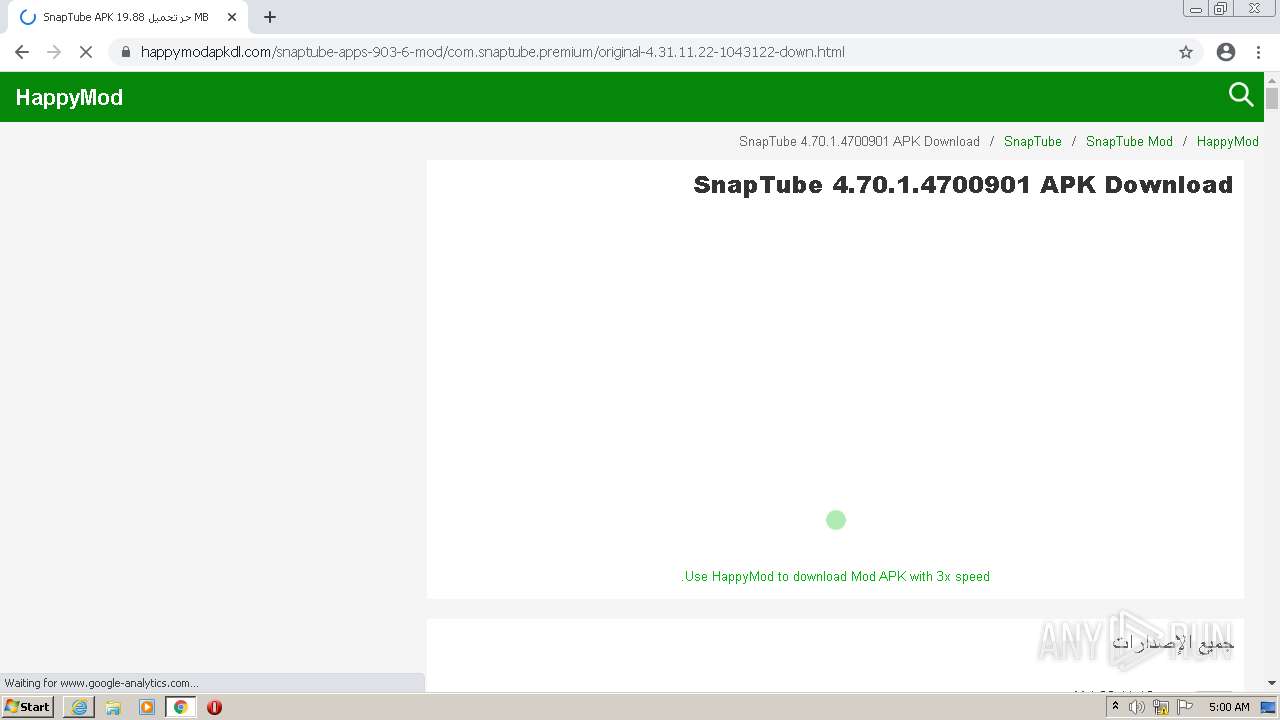Open the red antivirus taskbar icon

[214, 707]
